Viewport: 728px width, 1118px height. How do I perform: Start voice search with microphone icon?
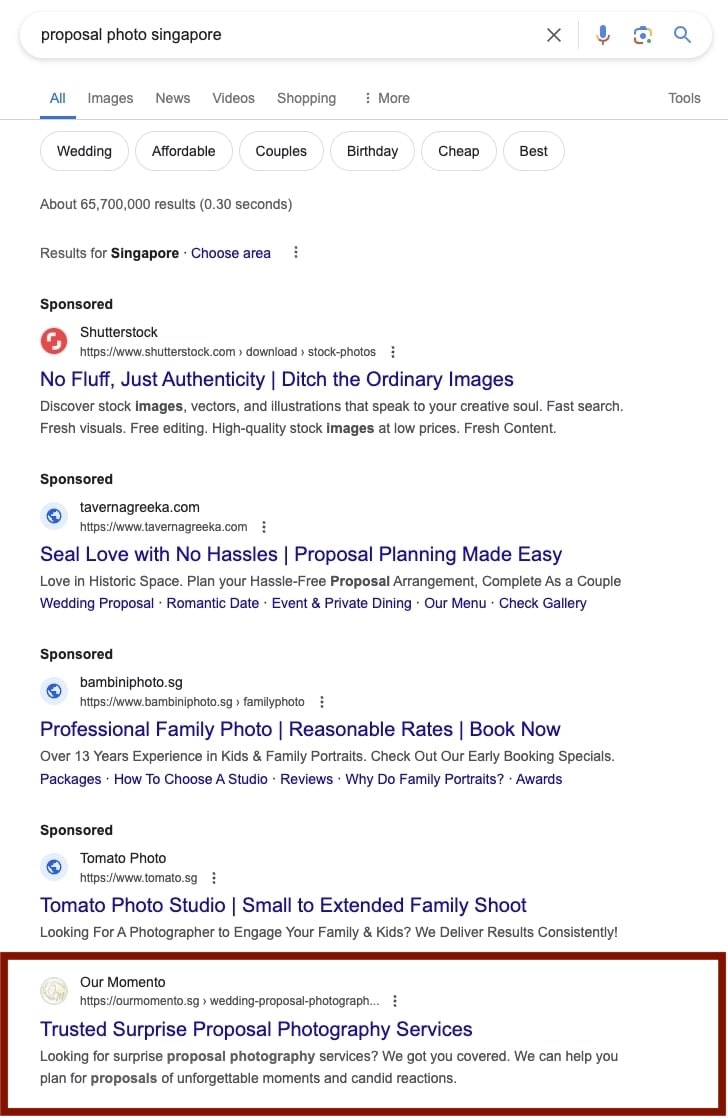tap(603, 34)
